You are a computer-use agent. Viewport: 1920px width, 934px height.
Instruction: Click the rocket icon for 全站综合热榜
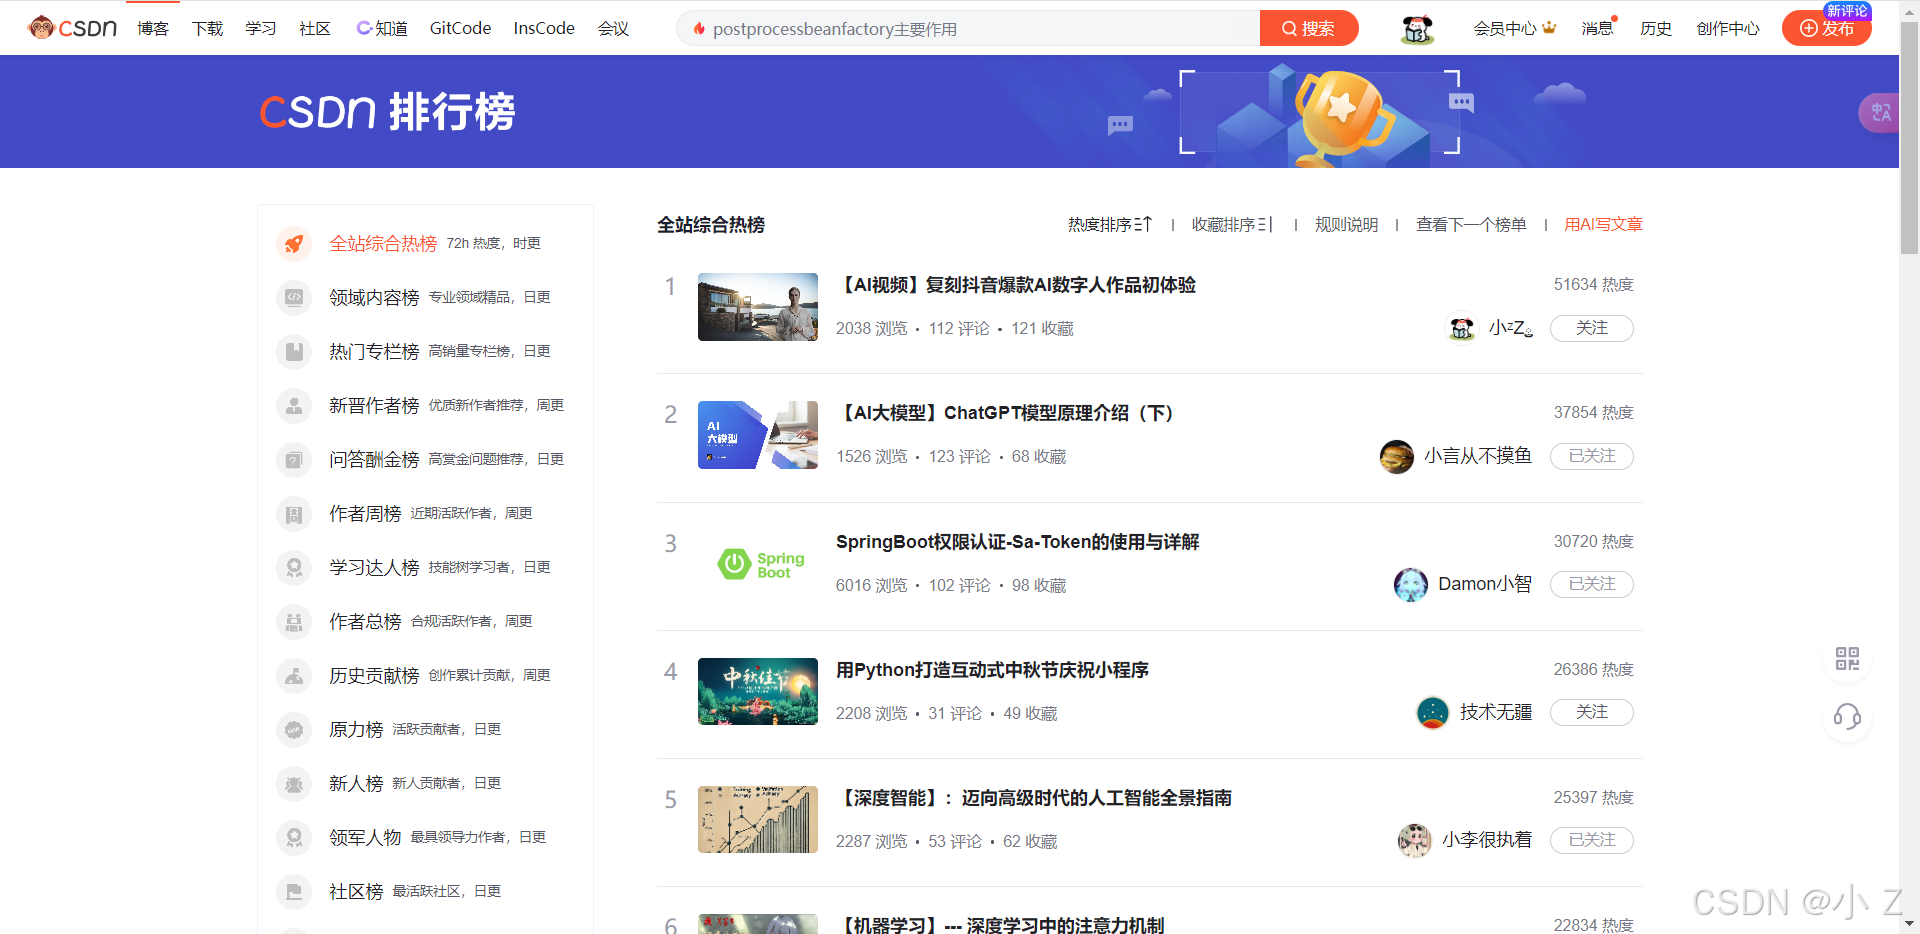(x=294, y=243)
